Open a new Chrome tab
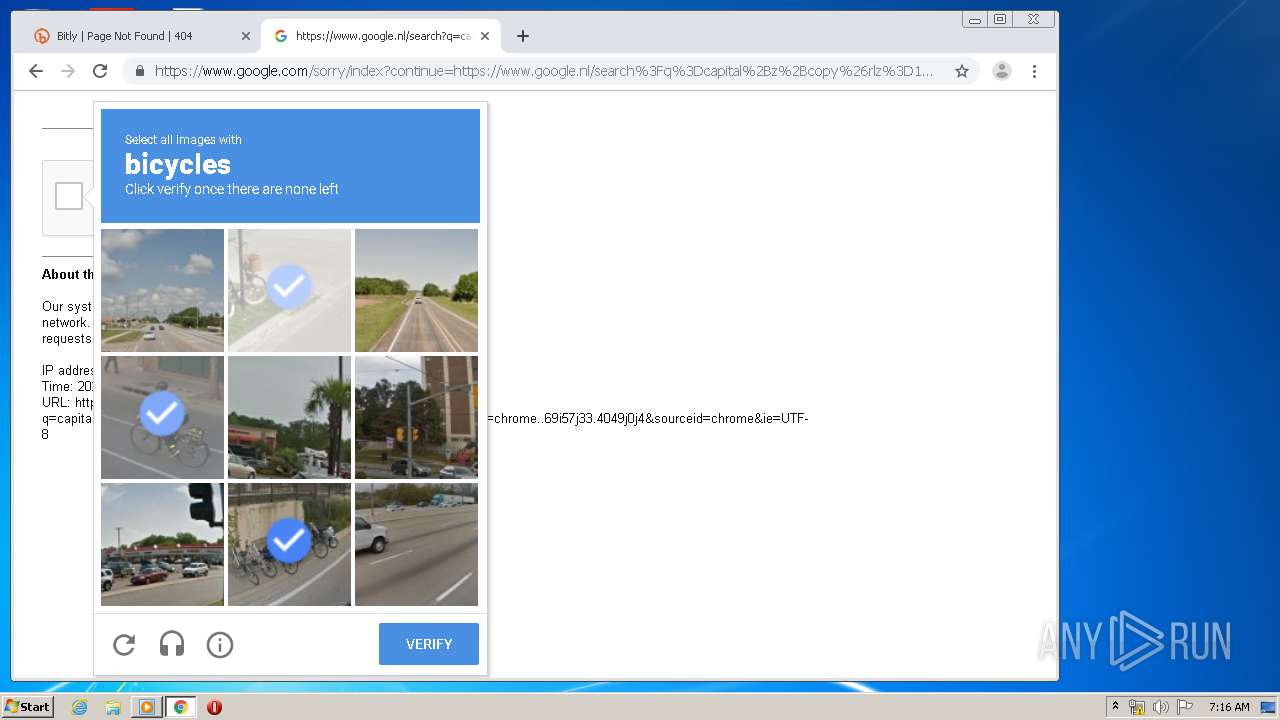Image resolution: width=1280 pixels, height=720 pixels. click(x=522, y=36)
